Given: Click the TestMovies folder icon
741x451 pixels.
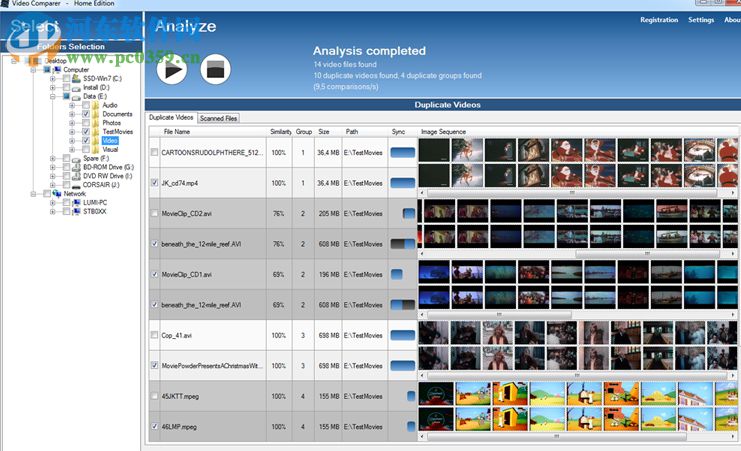Looking at the screenshot, I should pos(95,131).
